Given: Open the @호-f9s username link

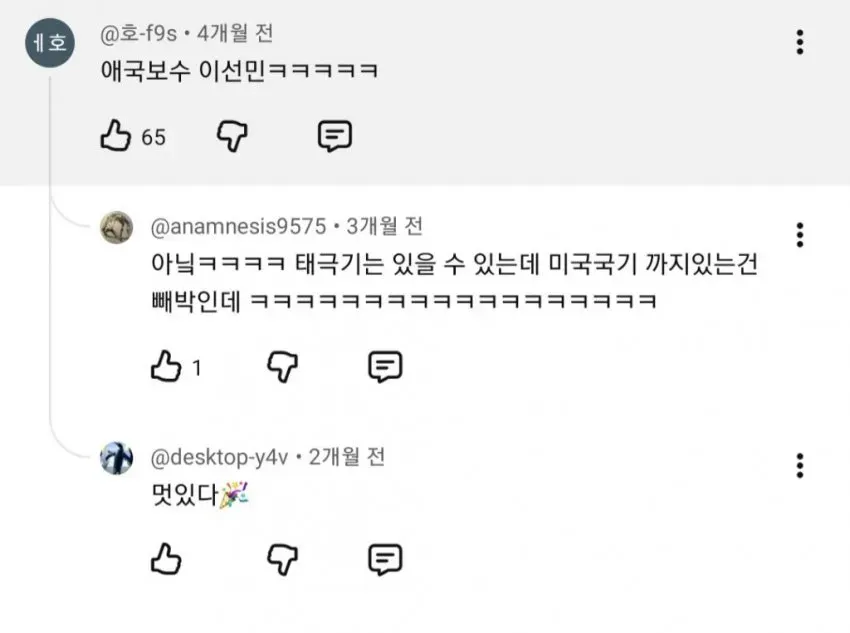Looking at the screenshot, I should (x=139, y=34).
